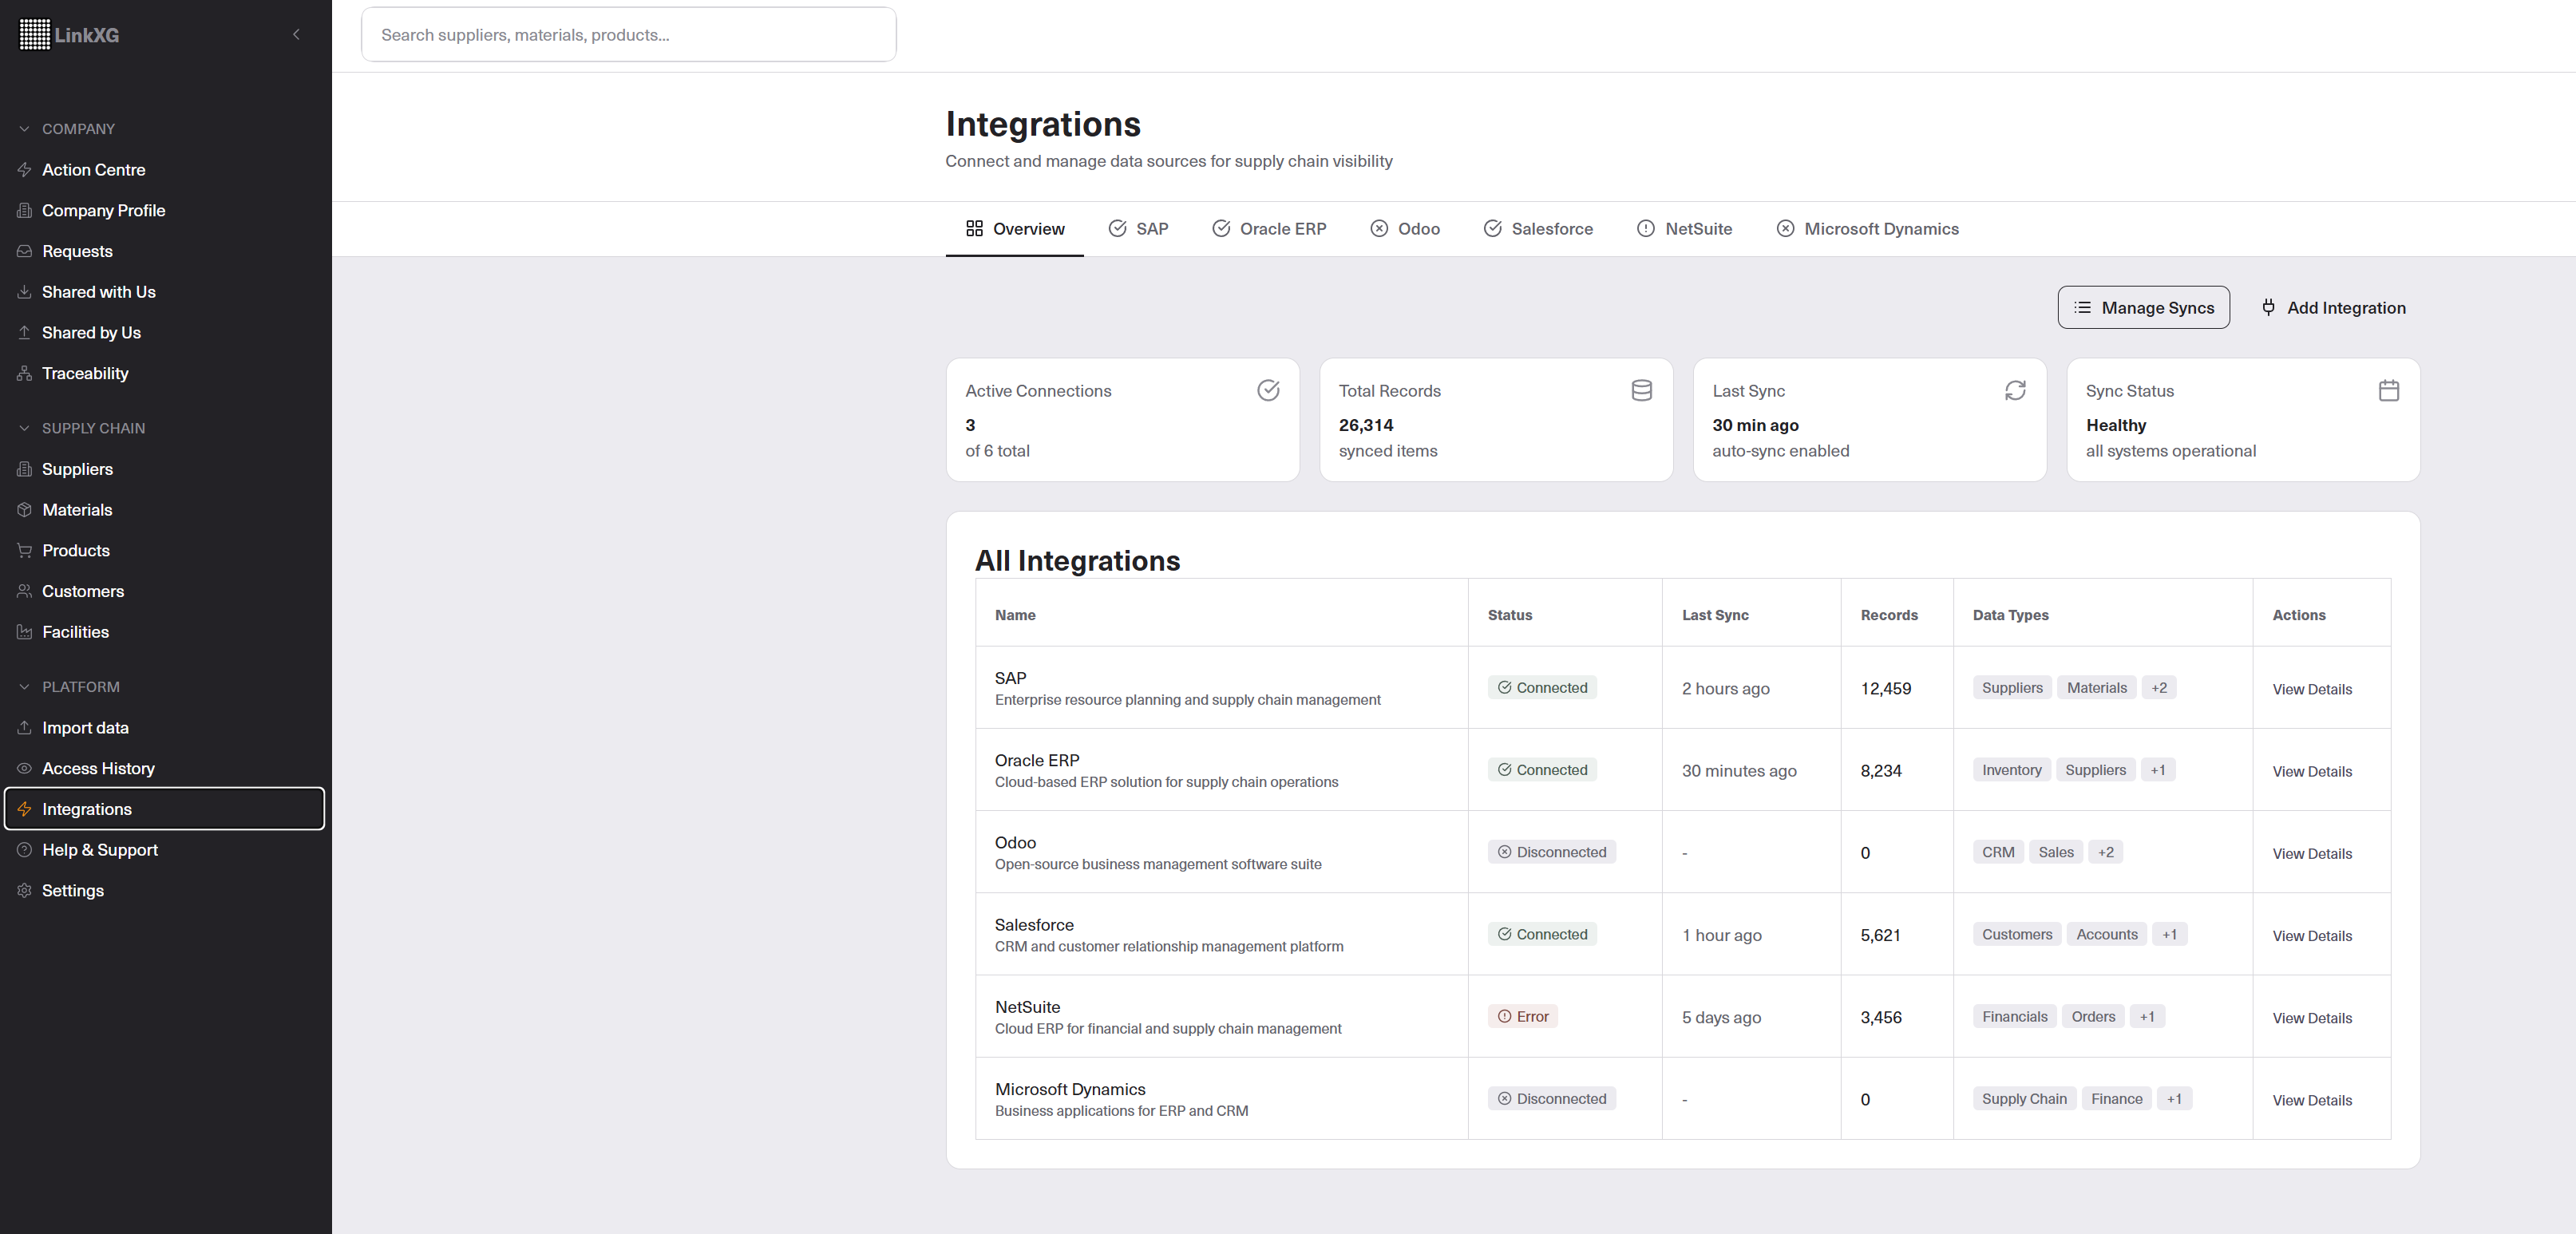Collapse sidebar with the left chevron

click(x=296, y=34)
